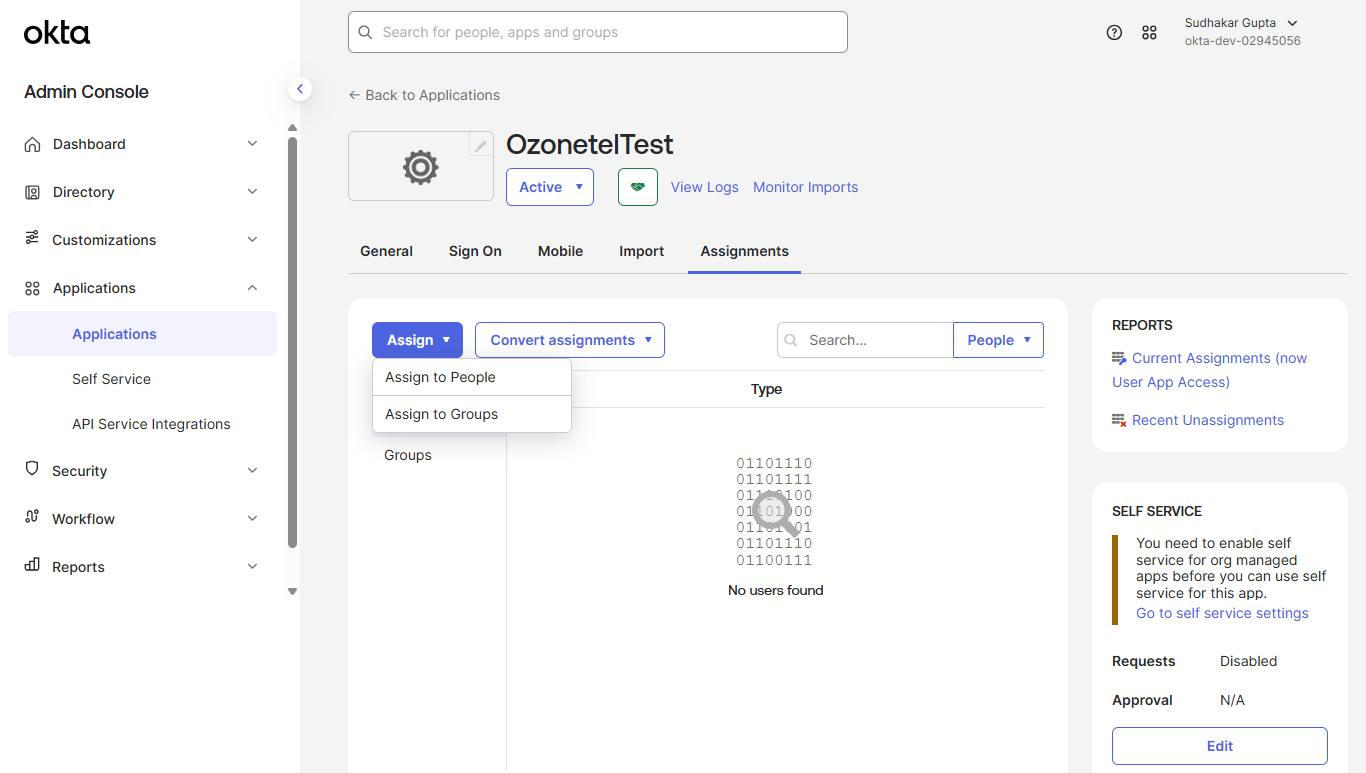This screenshot has height=773, width=1366.
Task: Open Current Assignments report link
Action: pos(1210,370)
